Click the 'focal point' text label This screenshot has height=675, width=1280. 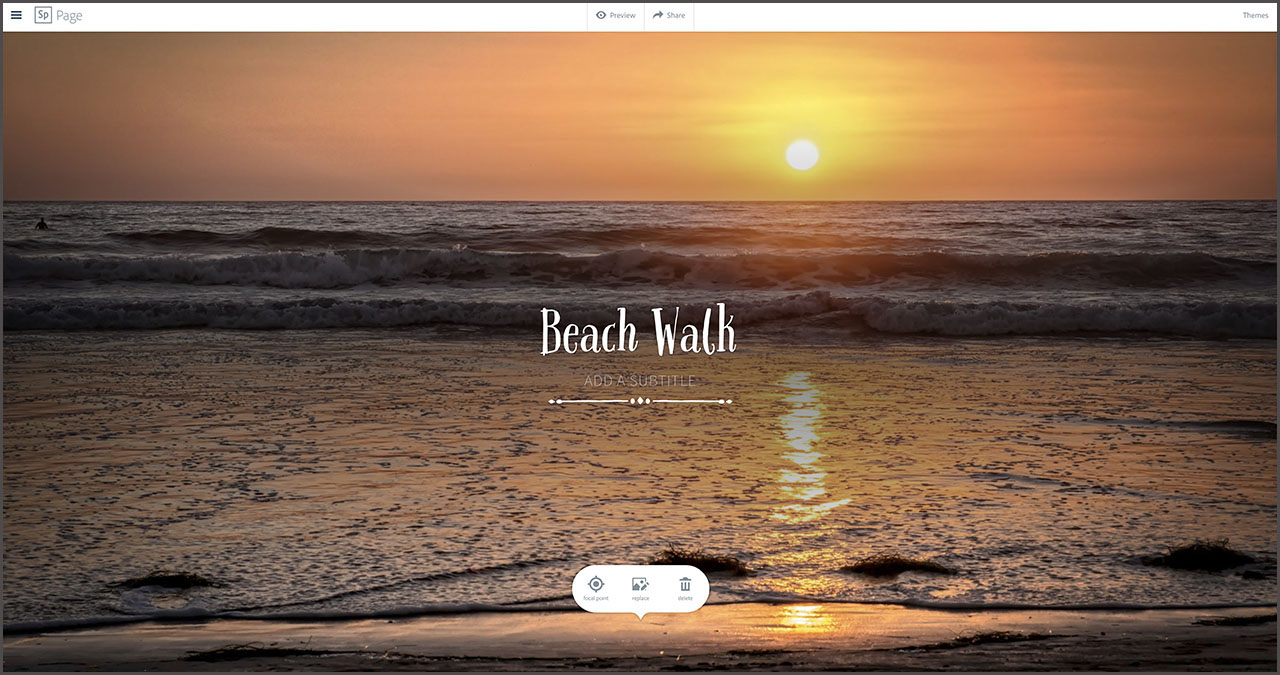tap(596, 599)
